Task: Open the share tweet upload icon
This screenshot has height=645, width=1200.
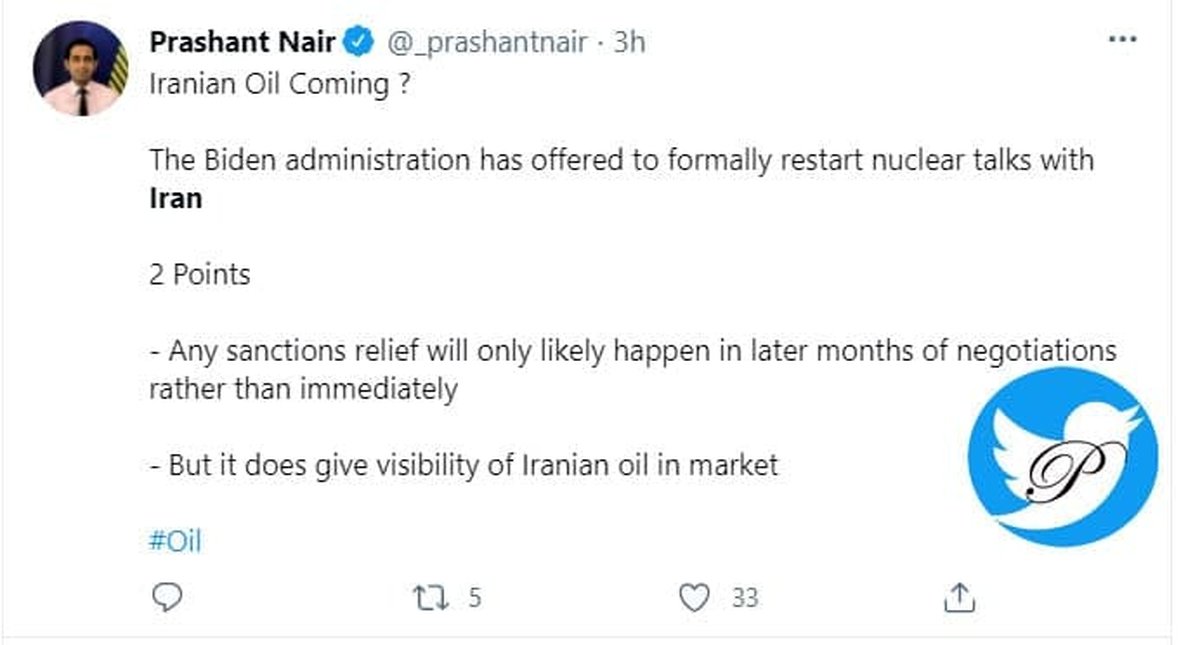Action: point(959,598)
